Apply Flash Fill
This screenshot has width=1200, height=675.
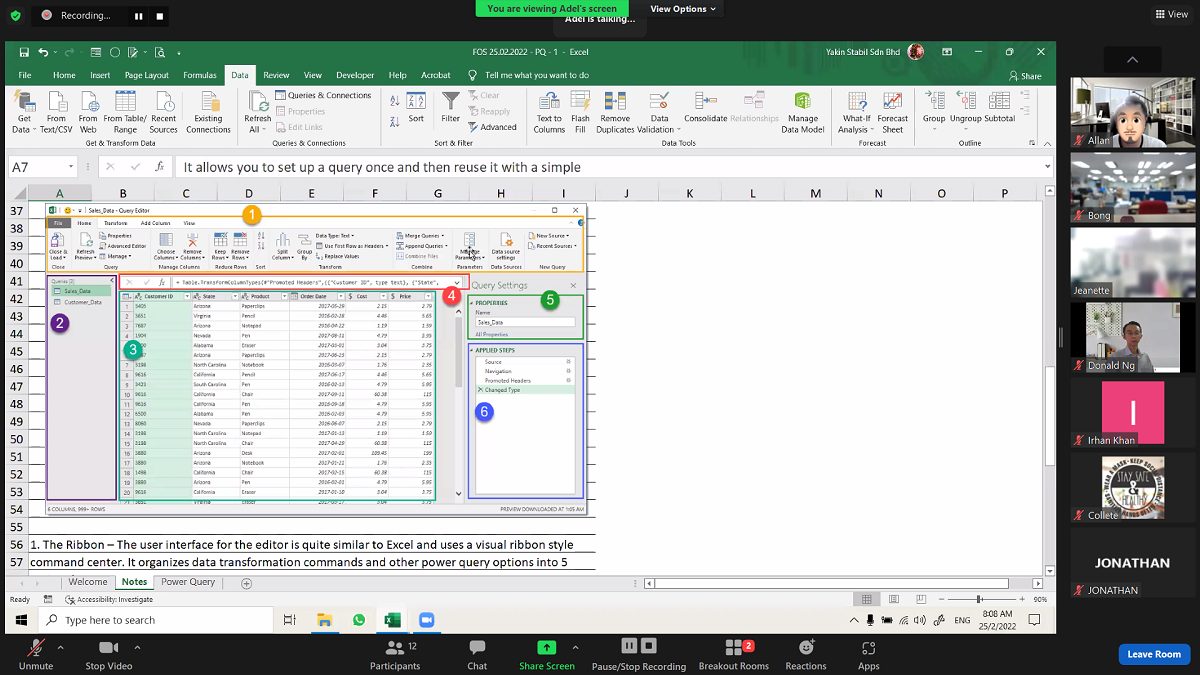point(581,110)
